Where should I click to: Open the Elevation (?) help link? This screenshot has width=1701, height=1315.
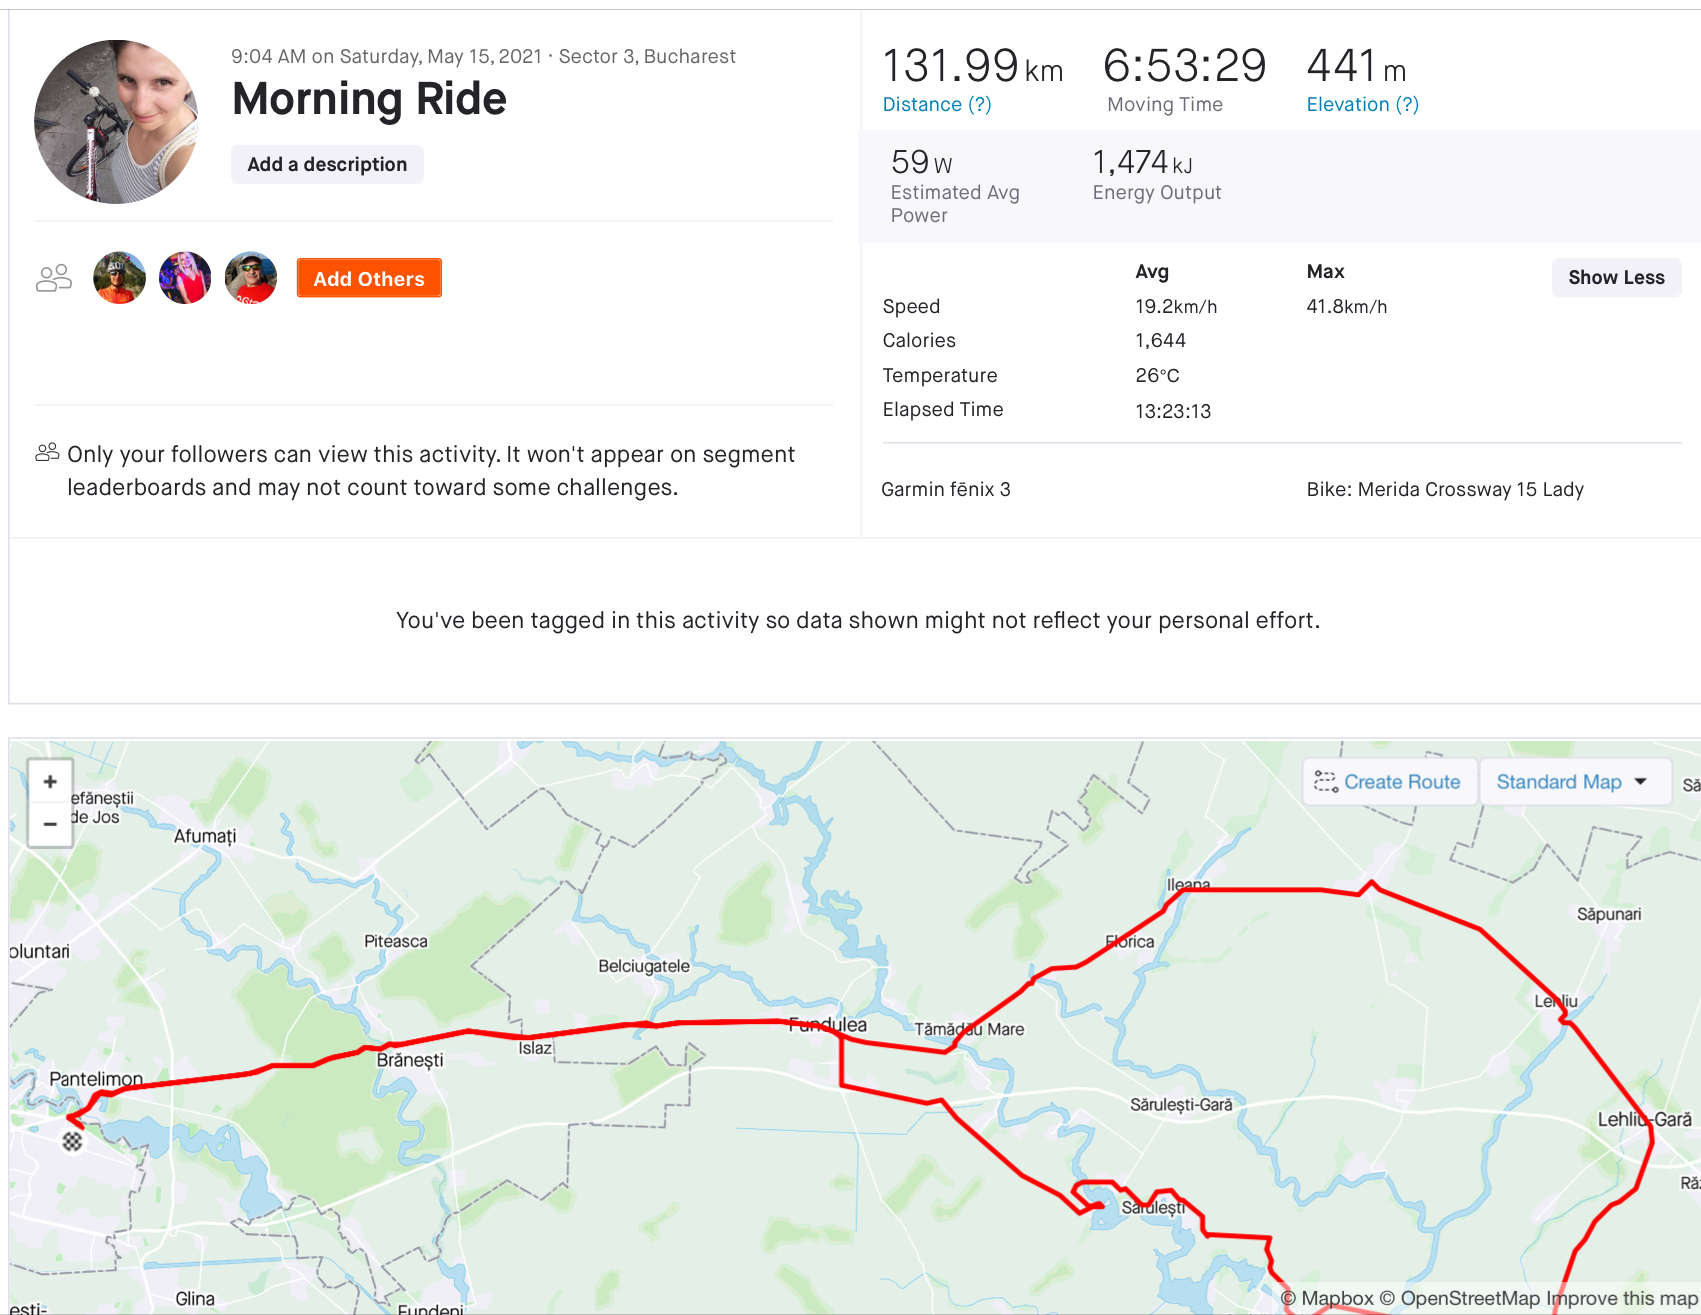coord(1362,105)
